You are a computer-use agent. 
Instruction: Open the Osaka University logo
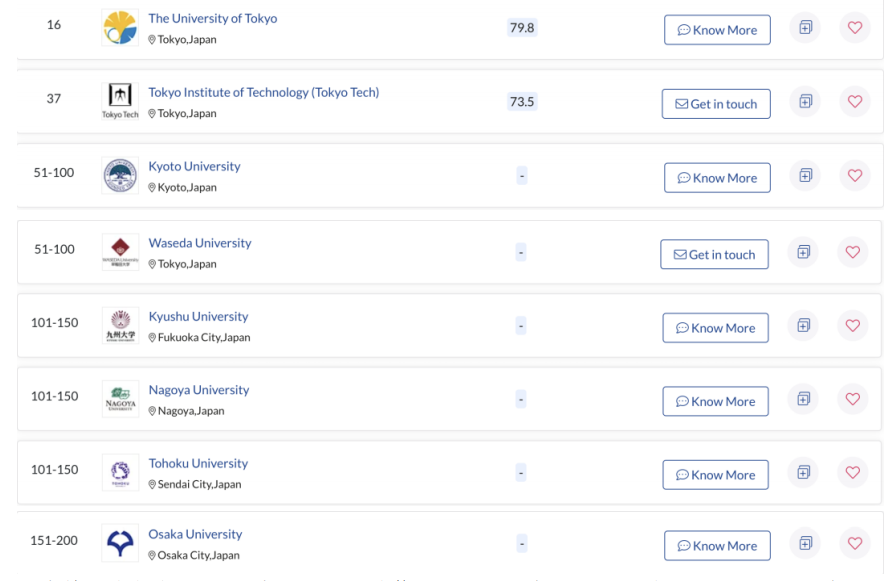pos(120,543)
